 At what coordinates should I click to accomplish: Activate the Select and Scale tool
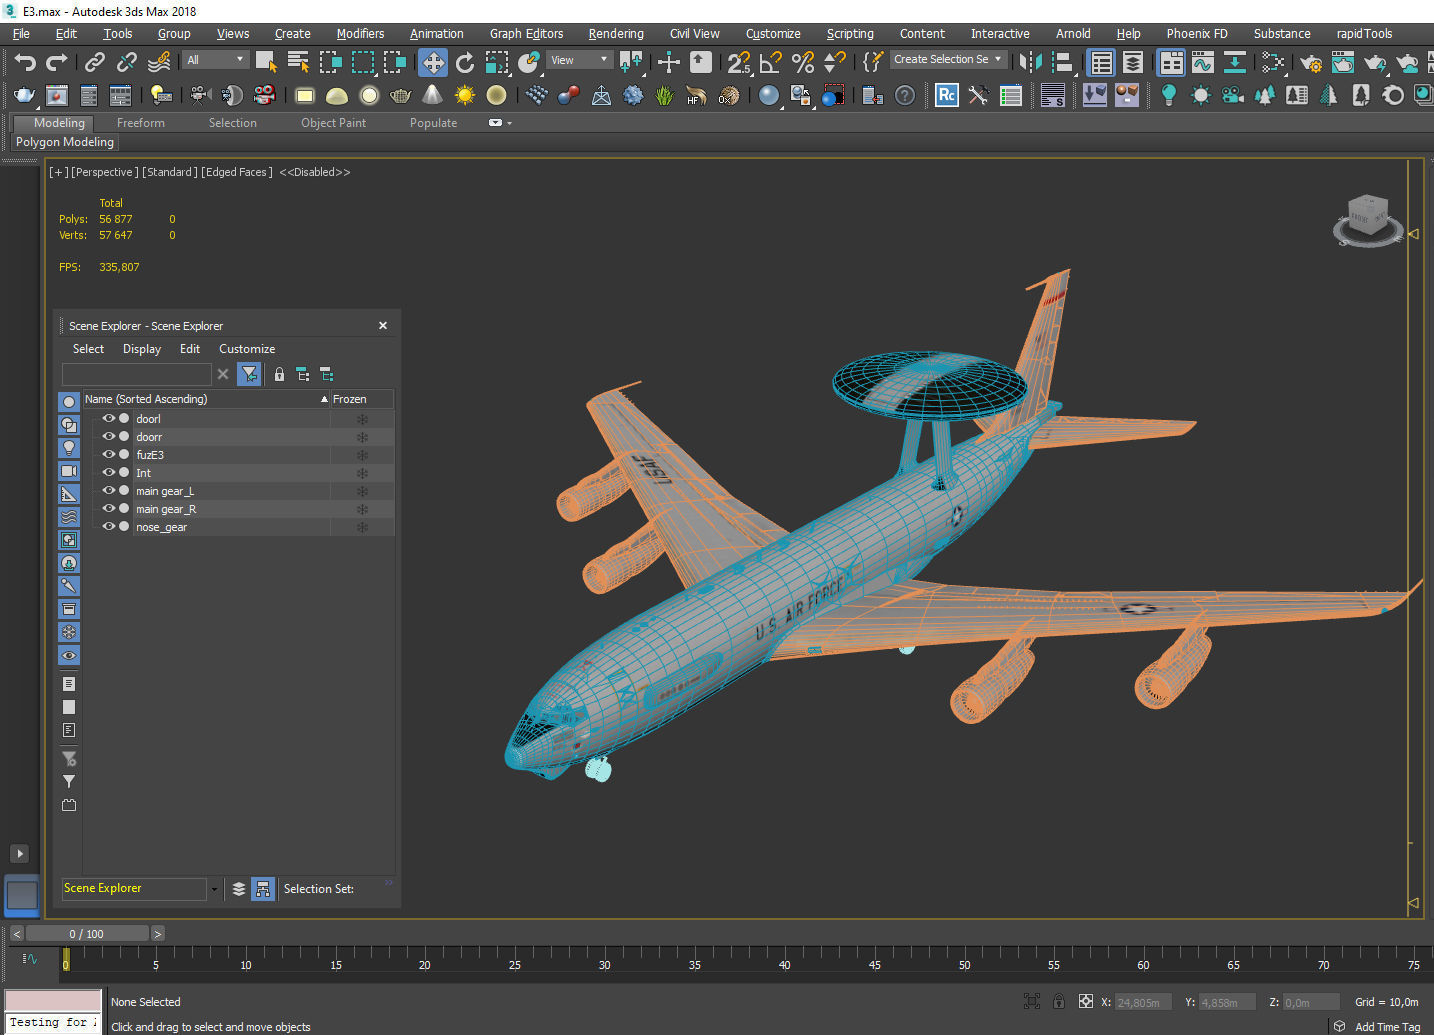coord(497,63)
